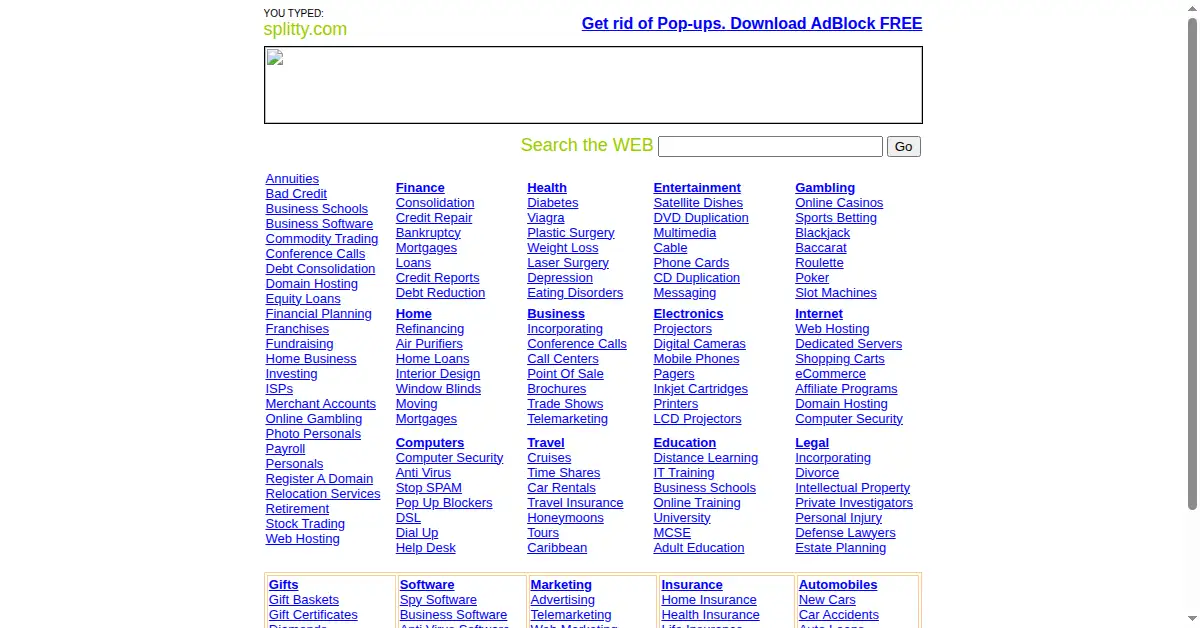Open the Fundraising link

(299, 344)
